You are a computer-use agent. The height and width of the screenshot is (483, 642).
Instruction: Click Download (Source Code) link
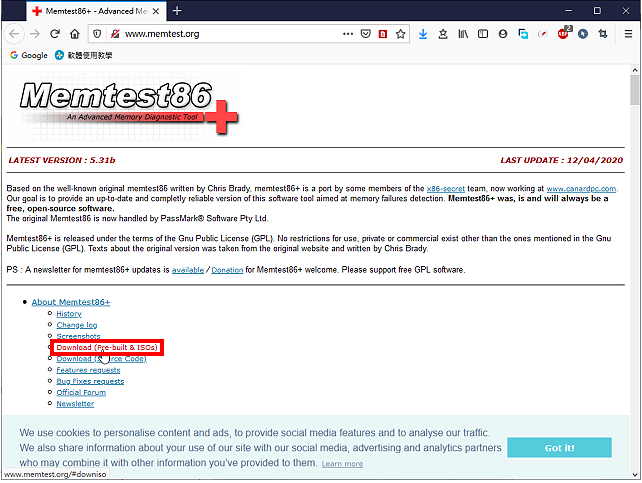(x=101, y=359)
